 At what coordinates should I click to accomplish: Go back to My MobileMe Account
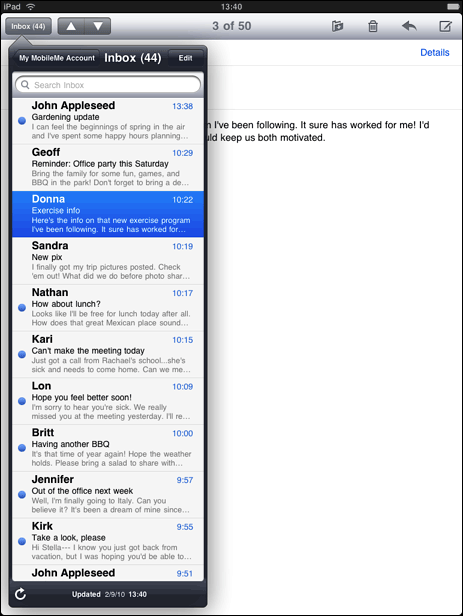(57, 58)
